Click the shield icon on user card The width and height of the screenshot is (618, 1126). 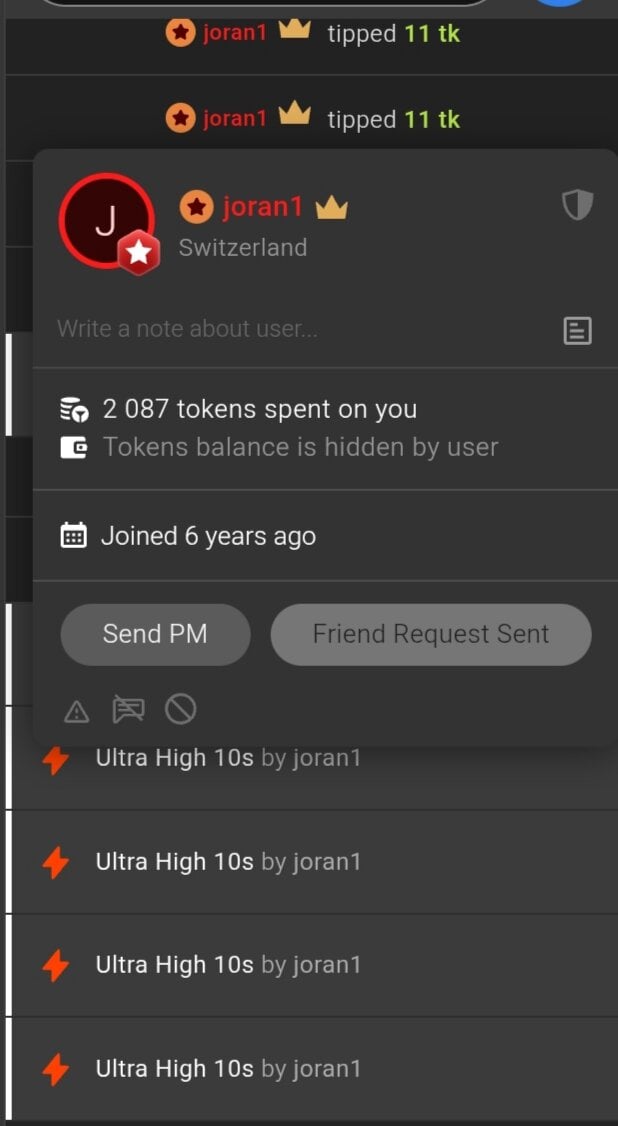click(577, 206)
